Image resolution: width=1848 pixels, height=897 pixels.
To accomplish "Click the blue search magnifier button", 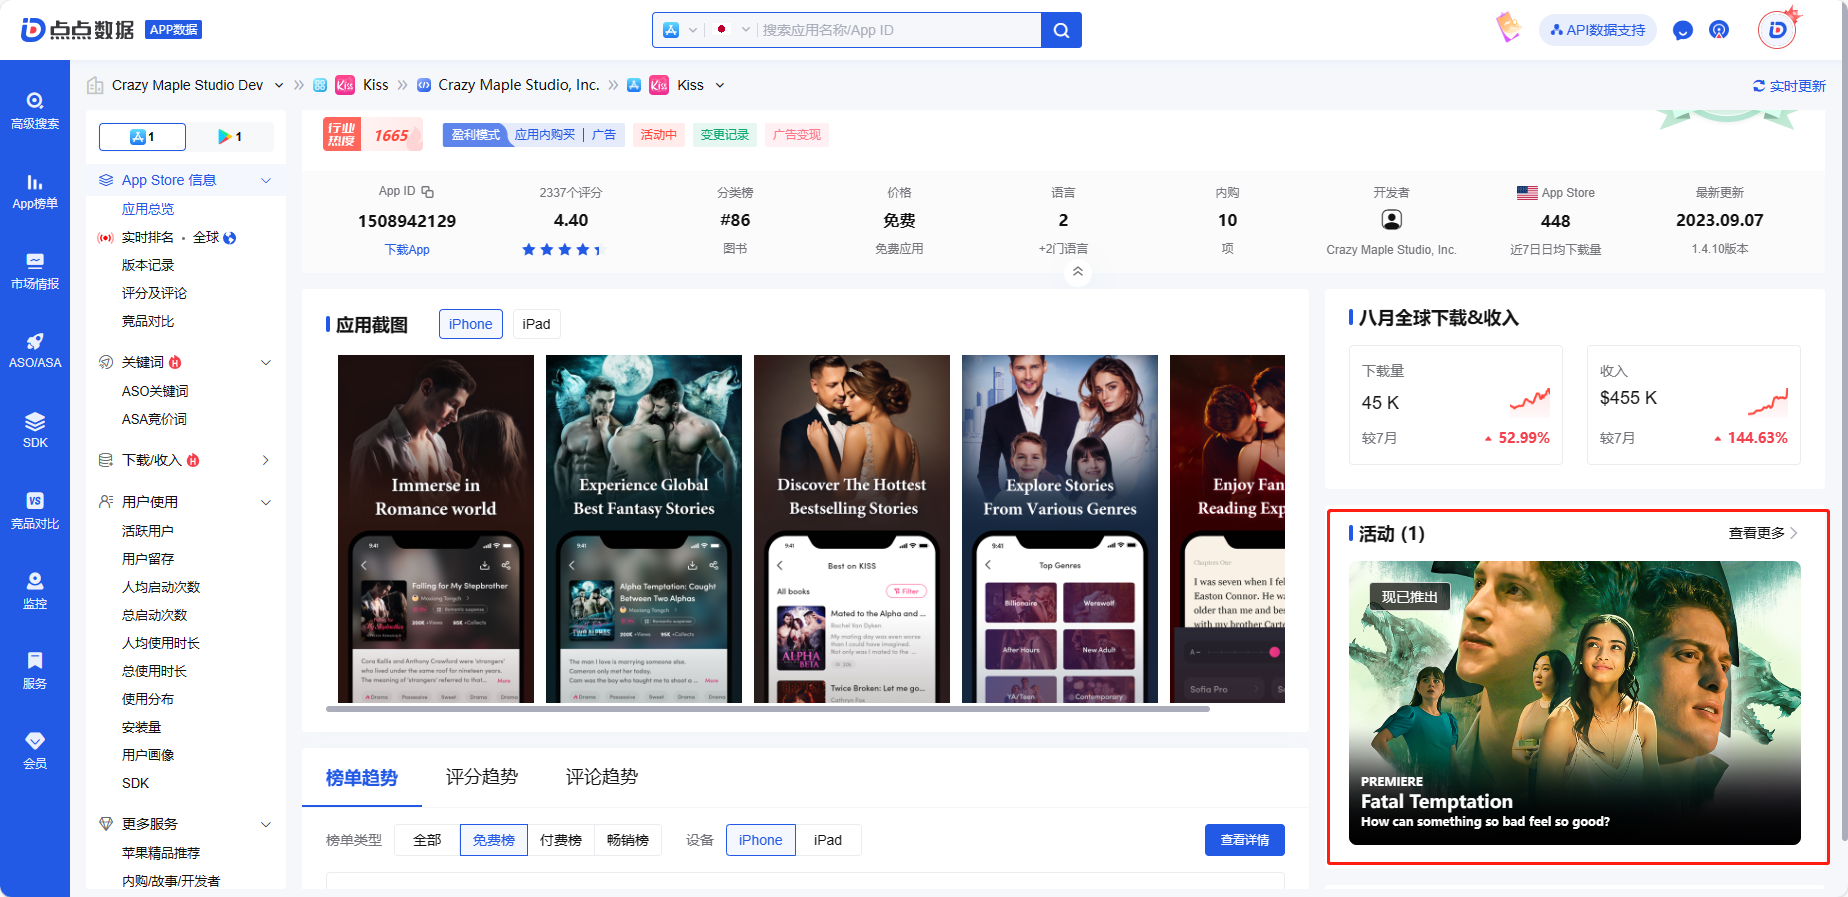I will coord(1061,30).
